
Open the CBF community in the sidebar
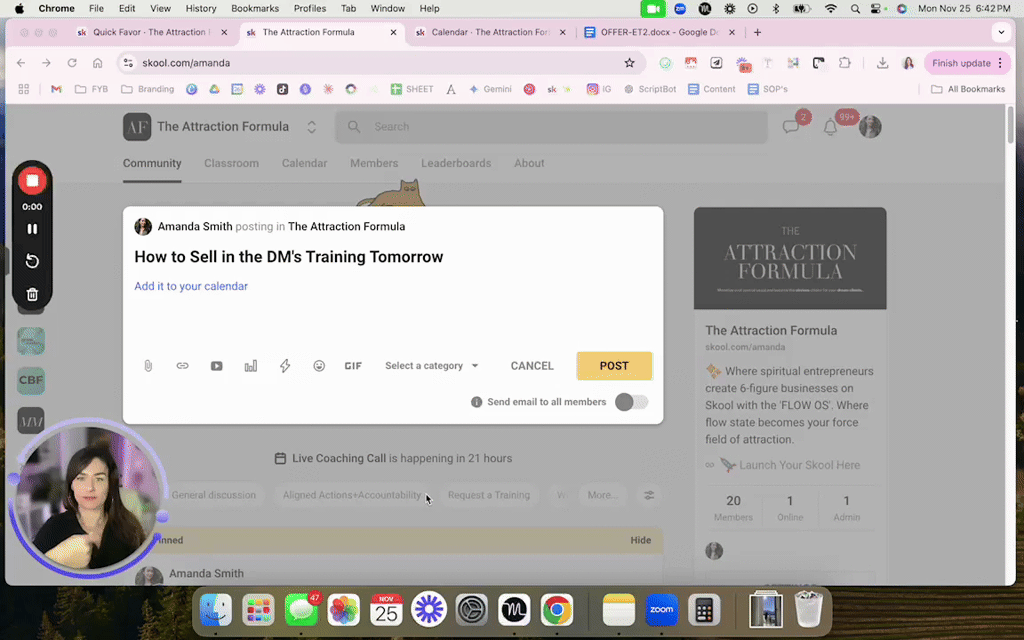click(31, 380)
